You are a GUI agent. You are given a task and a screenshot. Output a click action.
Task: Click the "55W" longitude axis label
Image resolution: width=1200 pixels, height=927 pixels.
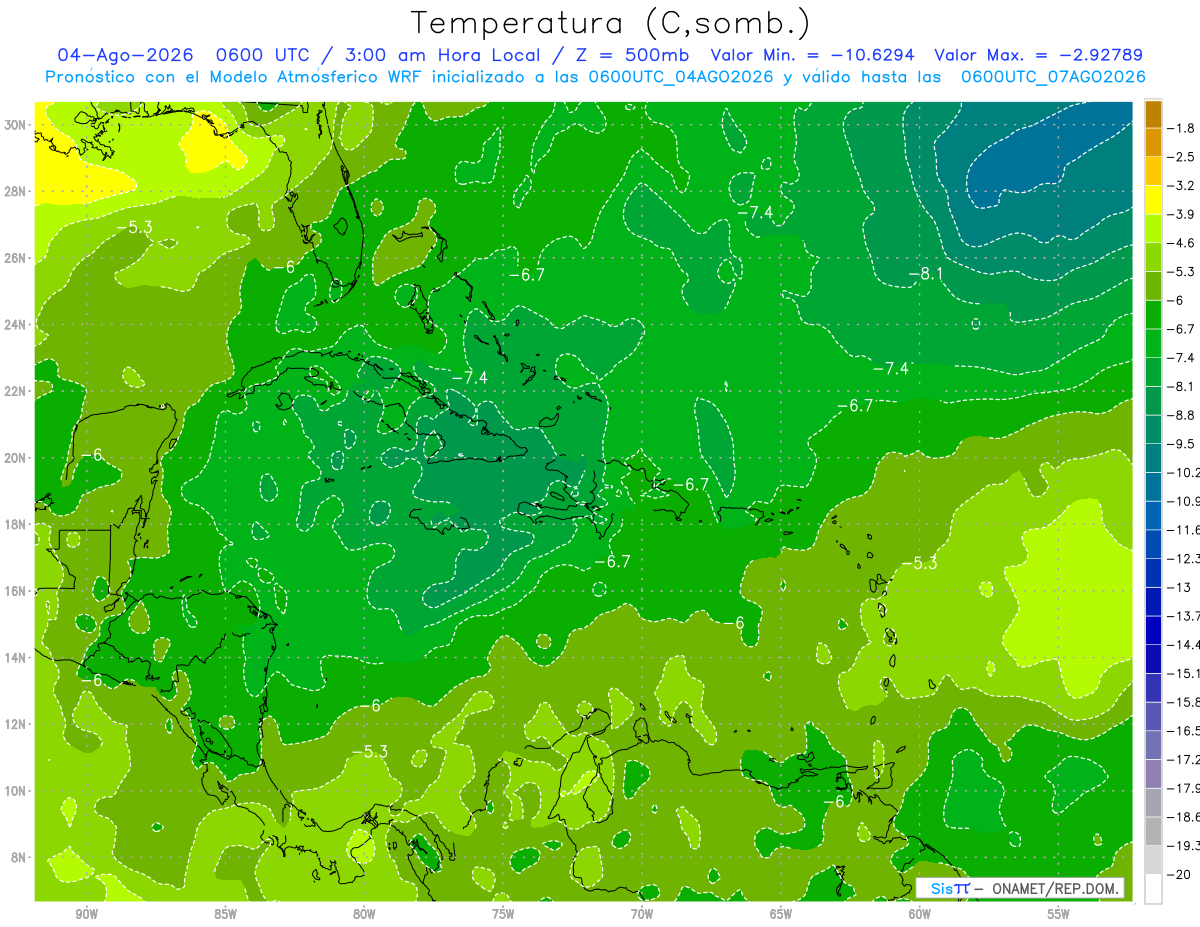(x=1059, y=914)
